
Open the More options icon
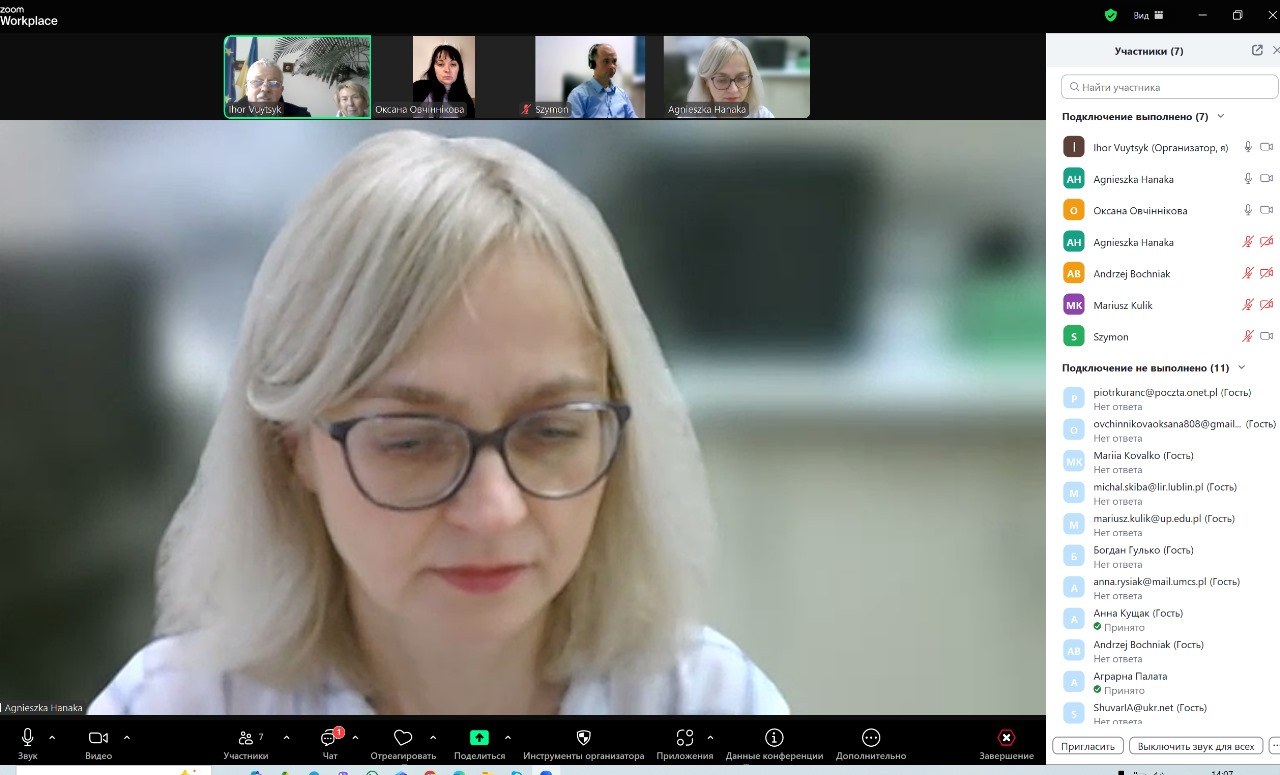[x=871, y=738]
